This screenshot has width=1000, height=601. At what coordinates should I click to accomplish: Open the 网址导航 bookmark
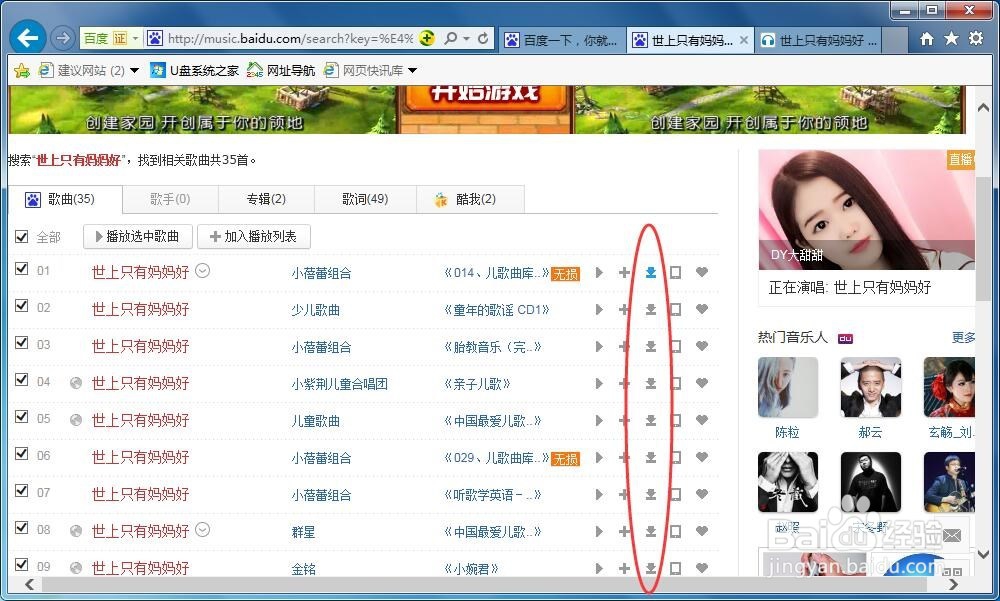click(x=281, y=70)
